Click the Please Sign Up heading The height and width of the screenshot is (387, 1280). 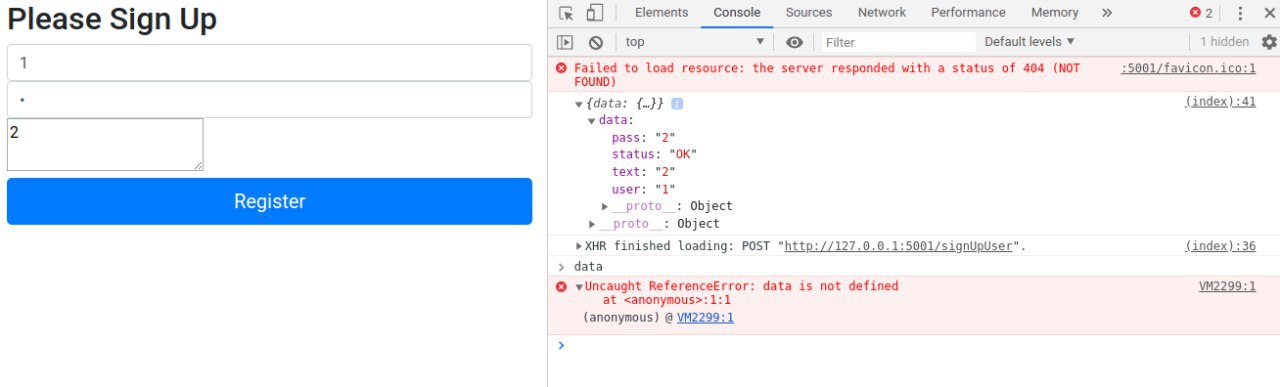pyautogui.click(x=112, y=20)
